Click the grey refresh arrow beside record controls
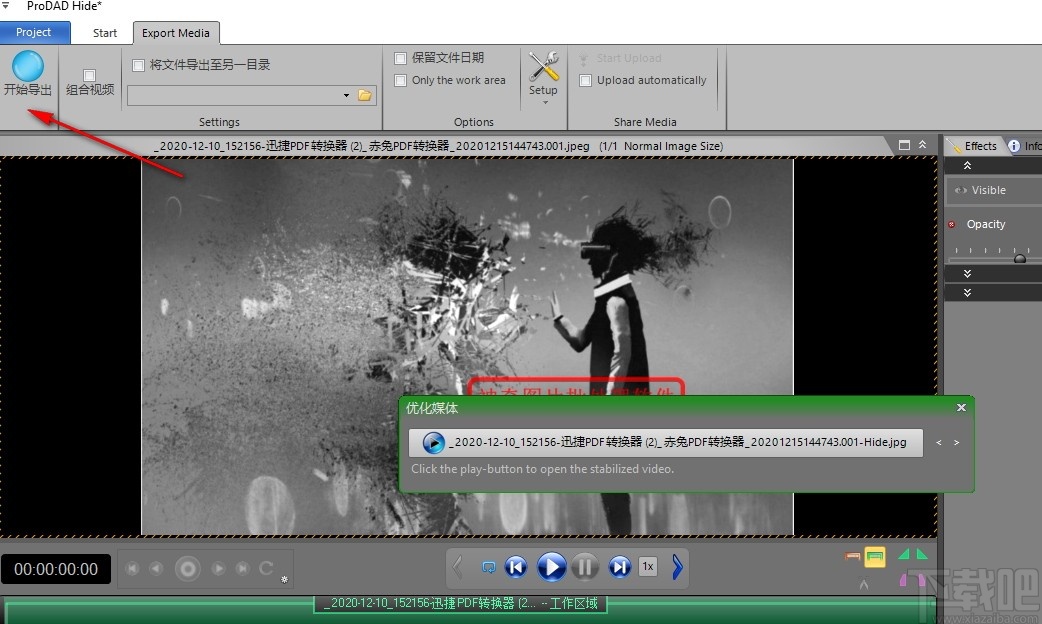Screen dimensions: 1042x624 click(266, 568)
